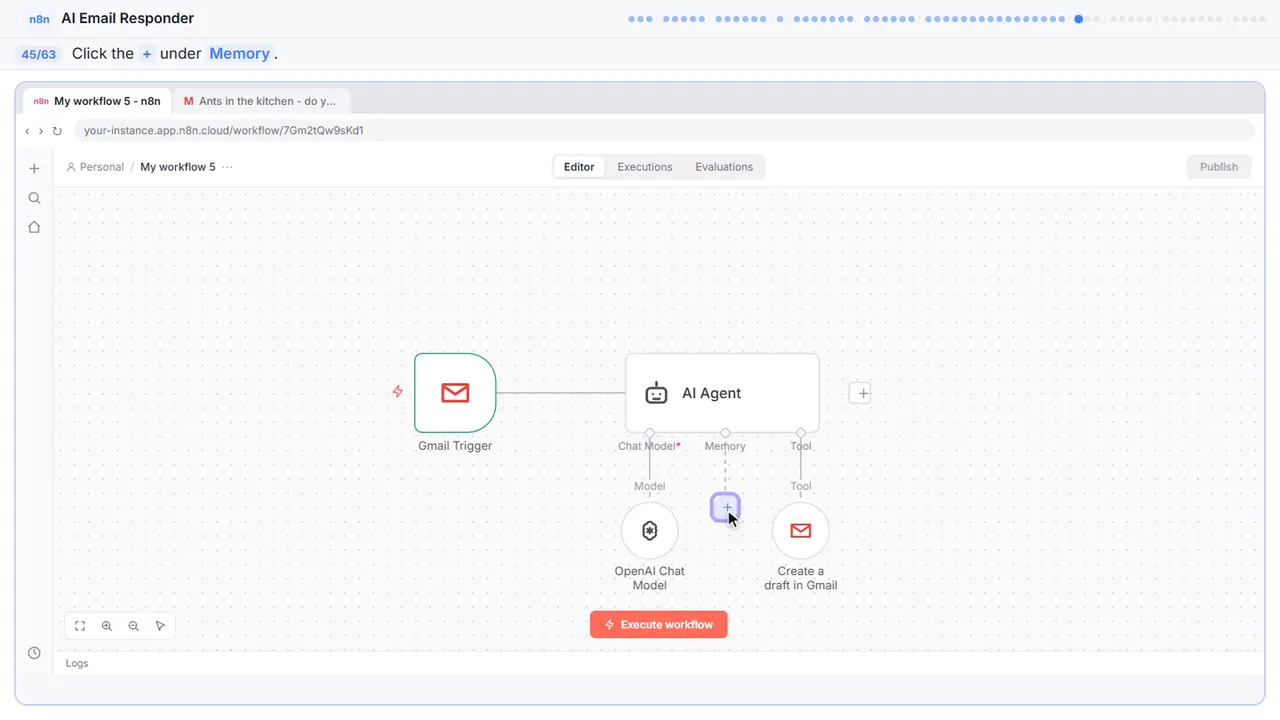Open the history clock icon in sidebar
Viewport: 1280px width, 720px height.
pyautogui.click(x=34, y=653)
